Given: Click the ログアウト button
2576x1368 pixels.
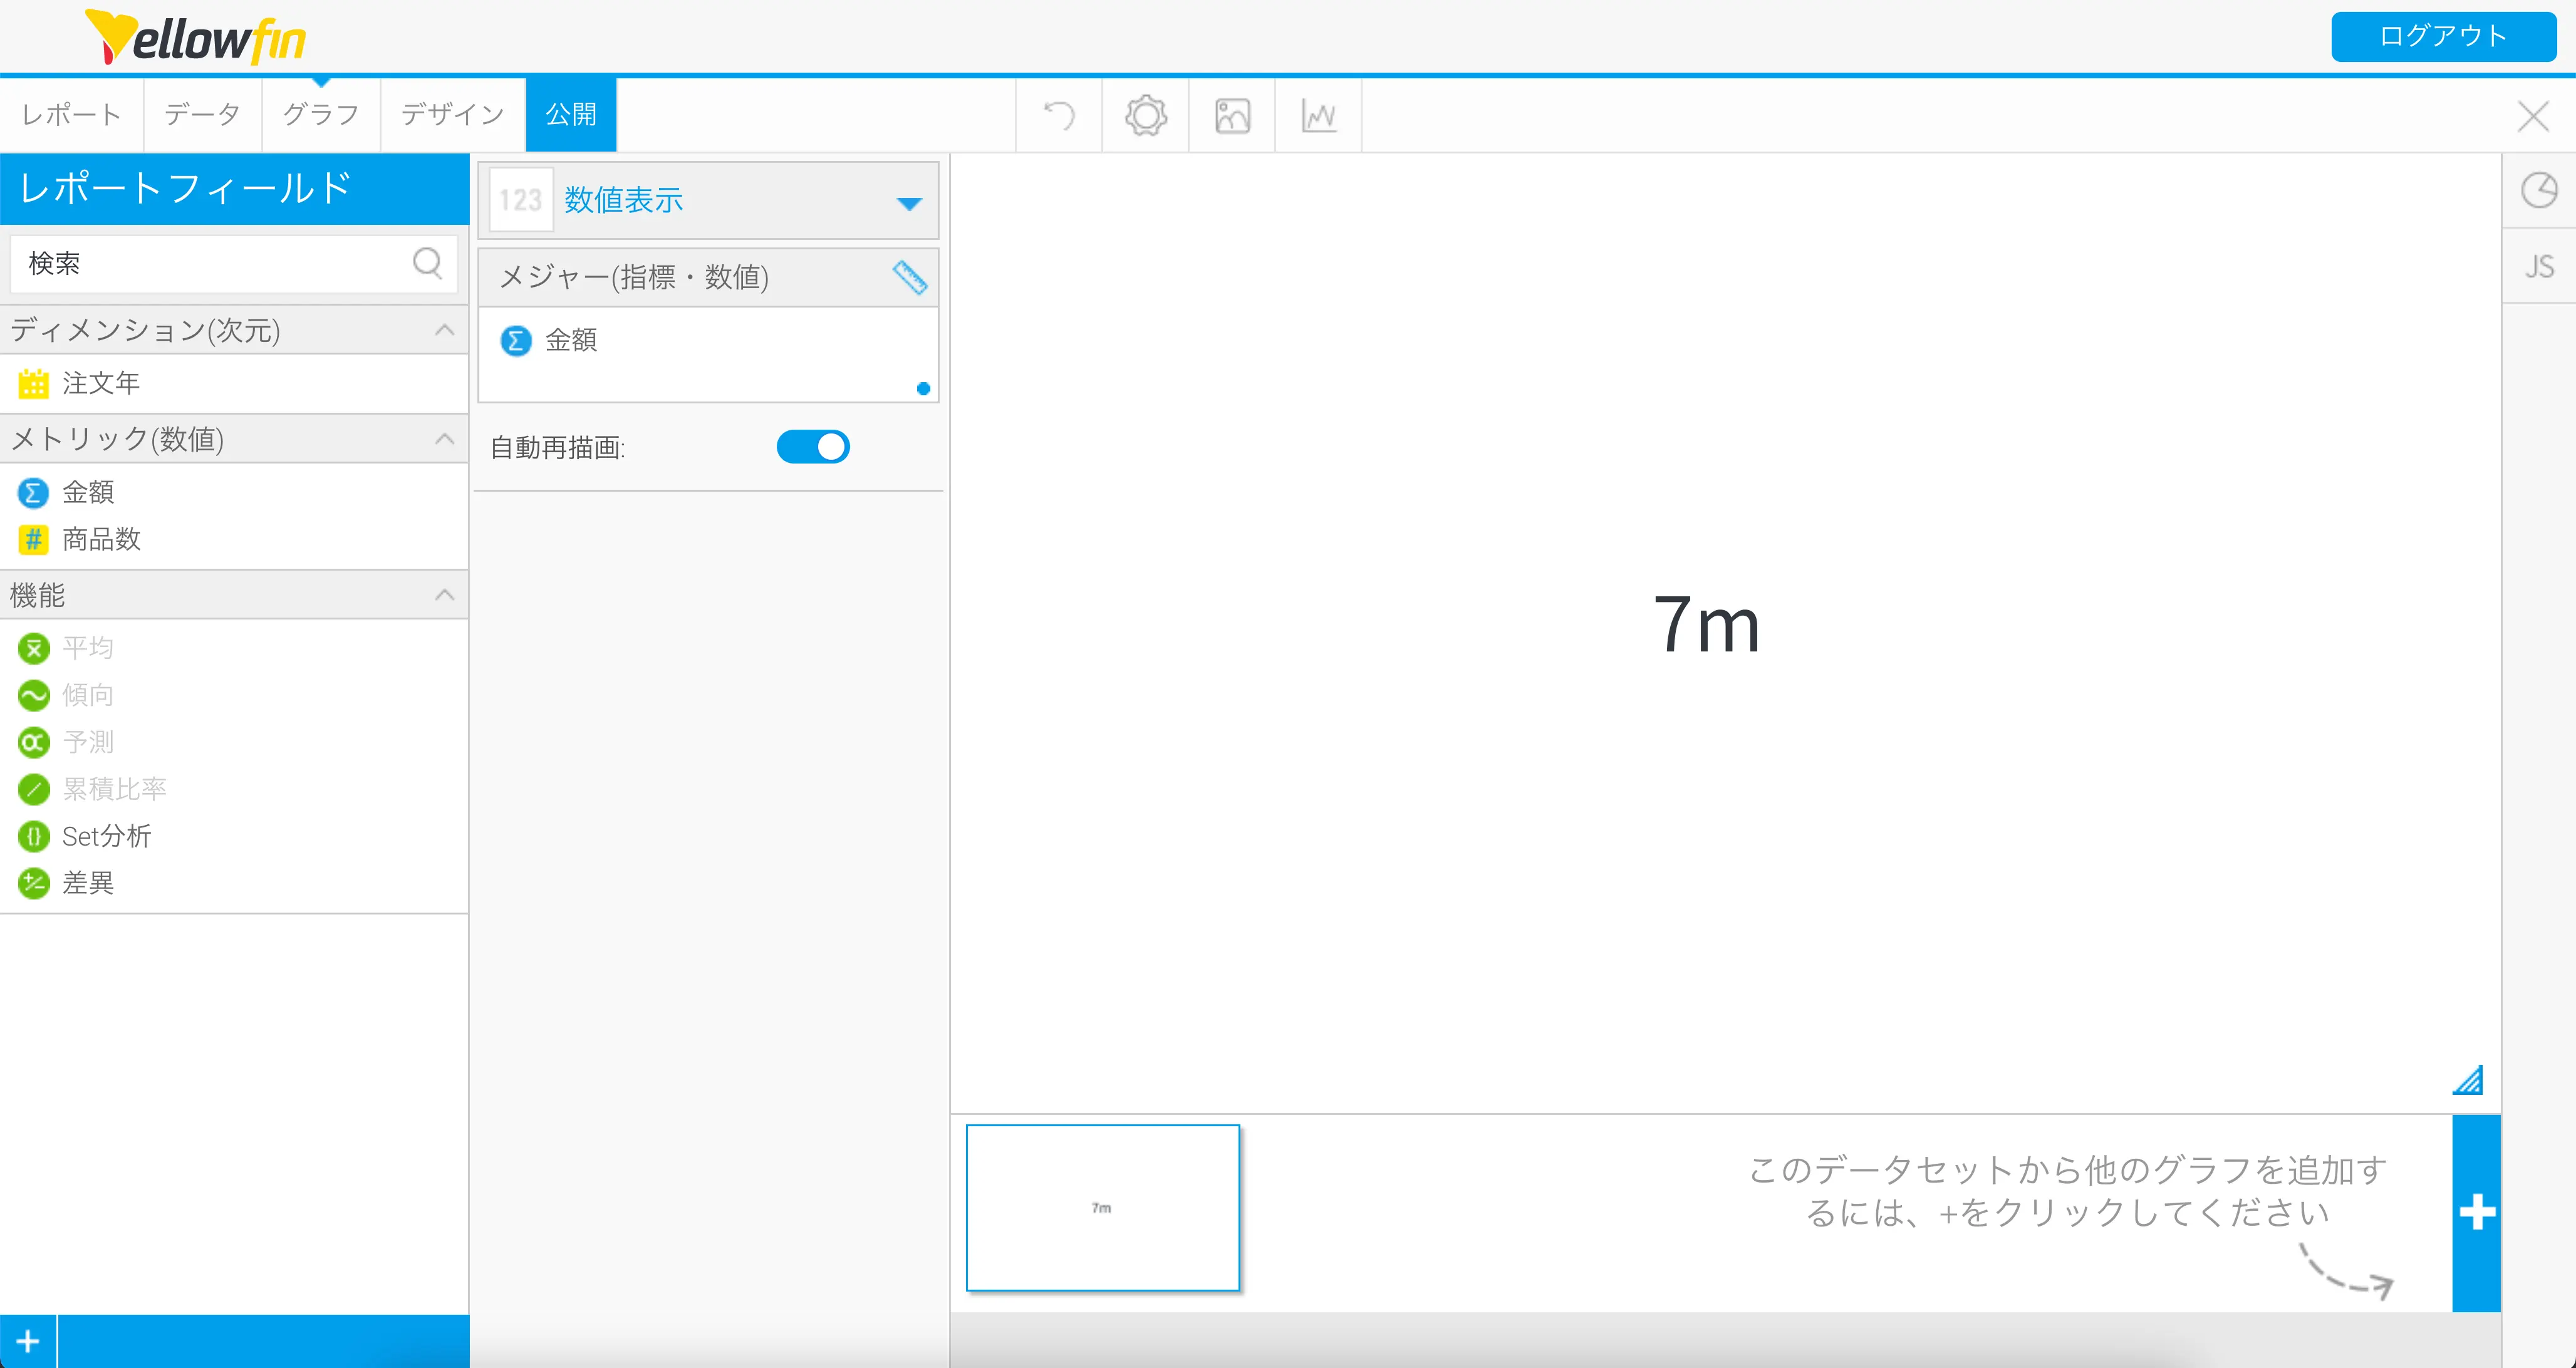Looking at the screenshot, I should point(2442,37).
